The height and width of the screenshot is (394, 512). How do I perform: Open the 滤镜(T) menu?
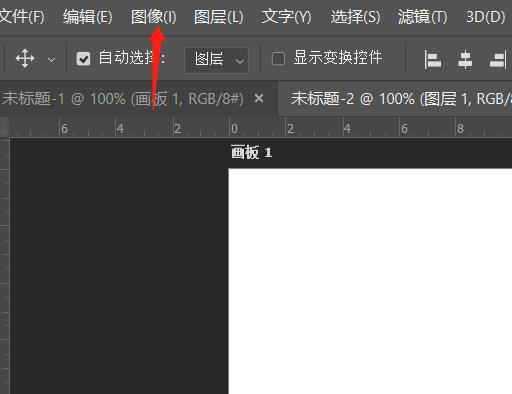(x=423, y=17)
